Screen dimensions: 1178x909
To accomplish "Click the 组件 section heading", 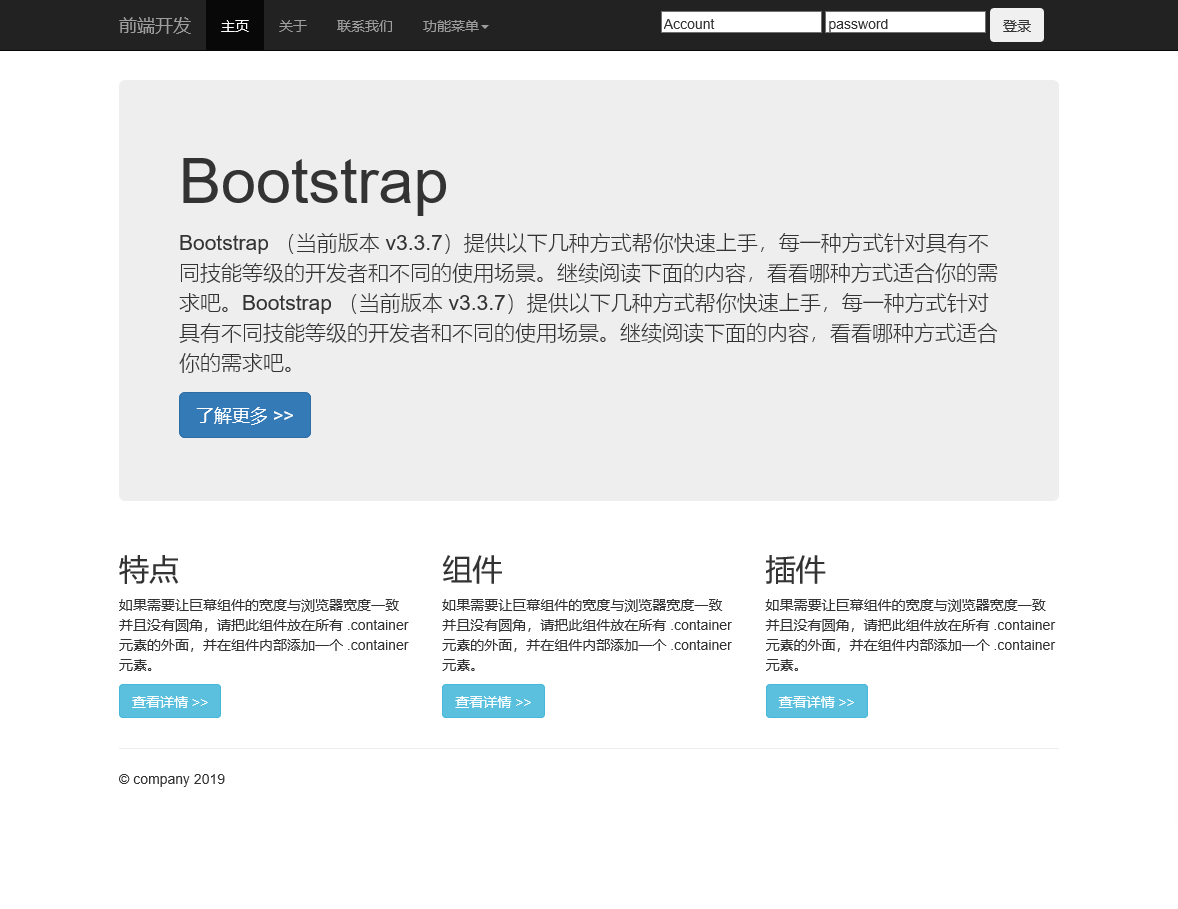I will point(472,569).
